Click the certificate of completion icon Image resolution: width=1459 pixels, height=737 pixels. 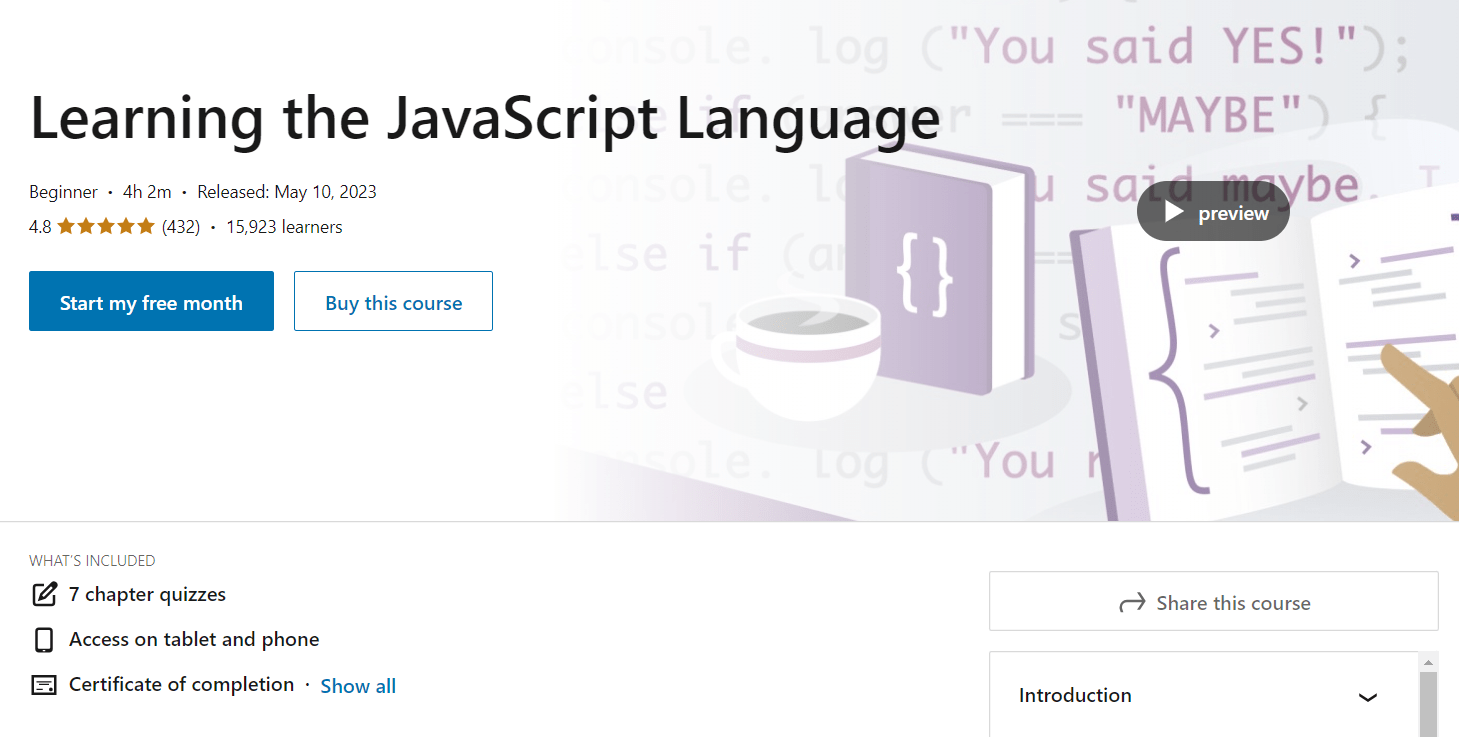click(43, 684)
